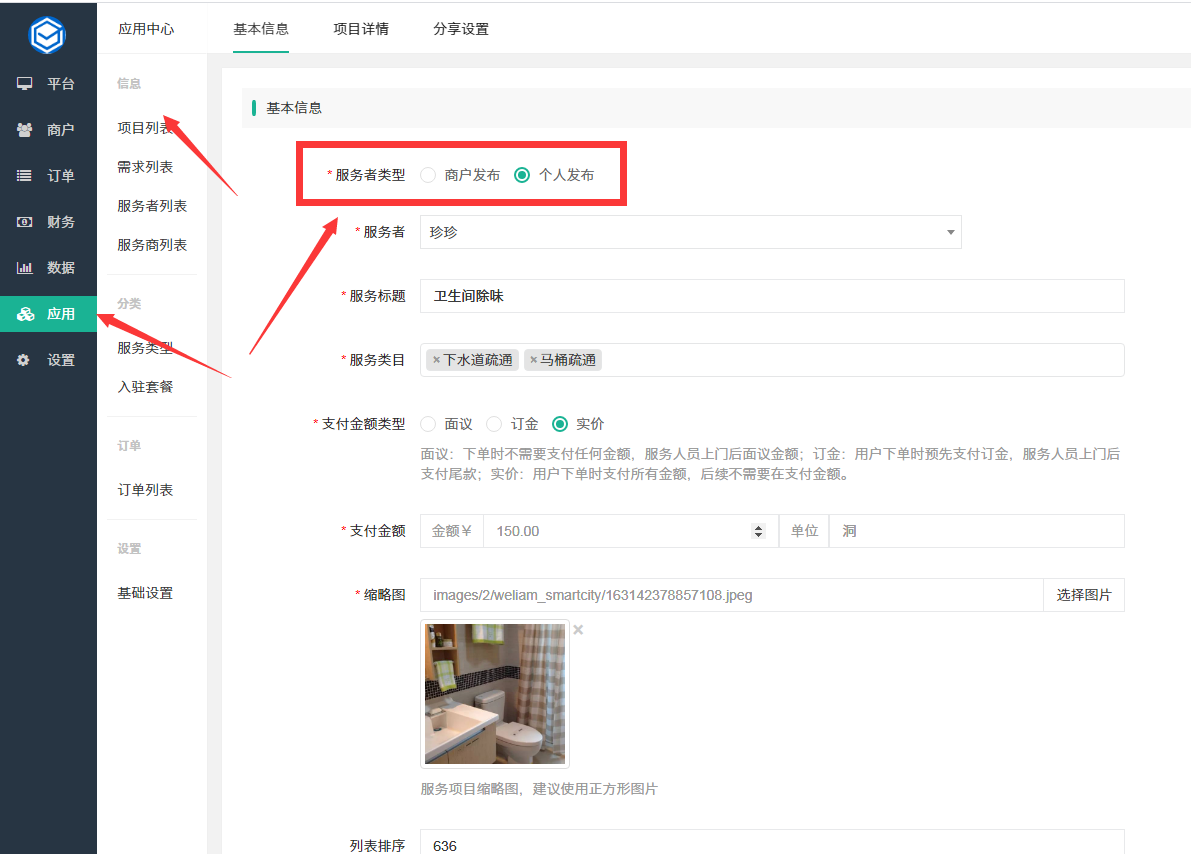Click the 设置 gear icon
The height and width of the screenshot is (854, 1191).
(x=24, y=360)
